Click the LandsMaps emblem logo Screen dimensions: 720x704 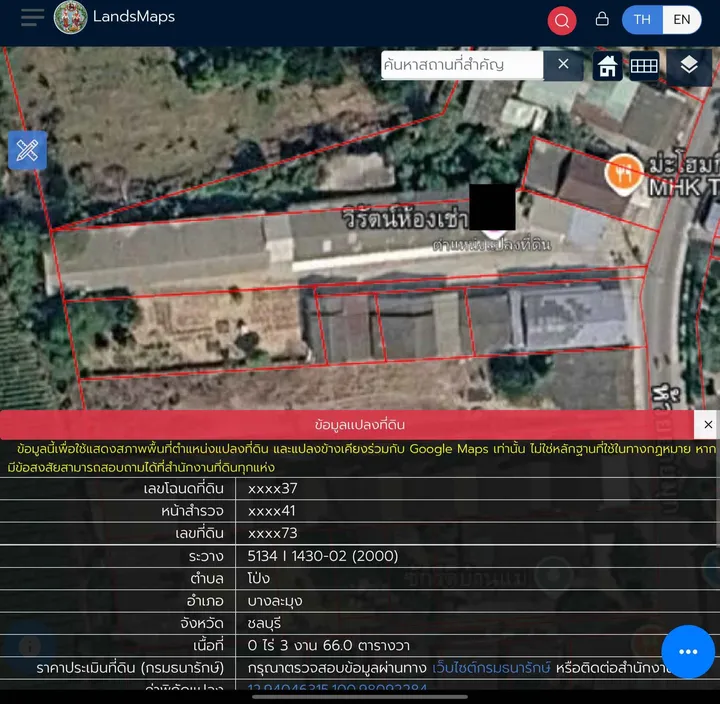[70, 17]
